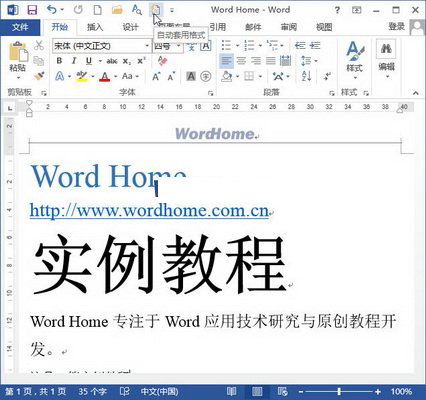The height and width of the screenshot is (400, 426).
Task: Apply the red font color
Action: coord(105,77)
